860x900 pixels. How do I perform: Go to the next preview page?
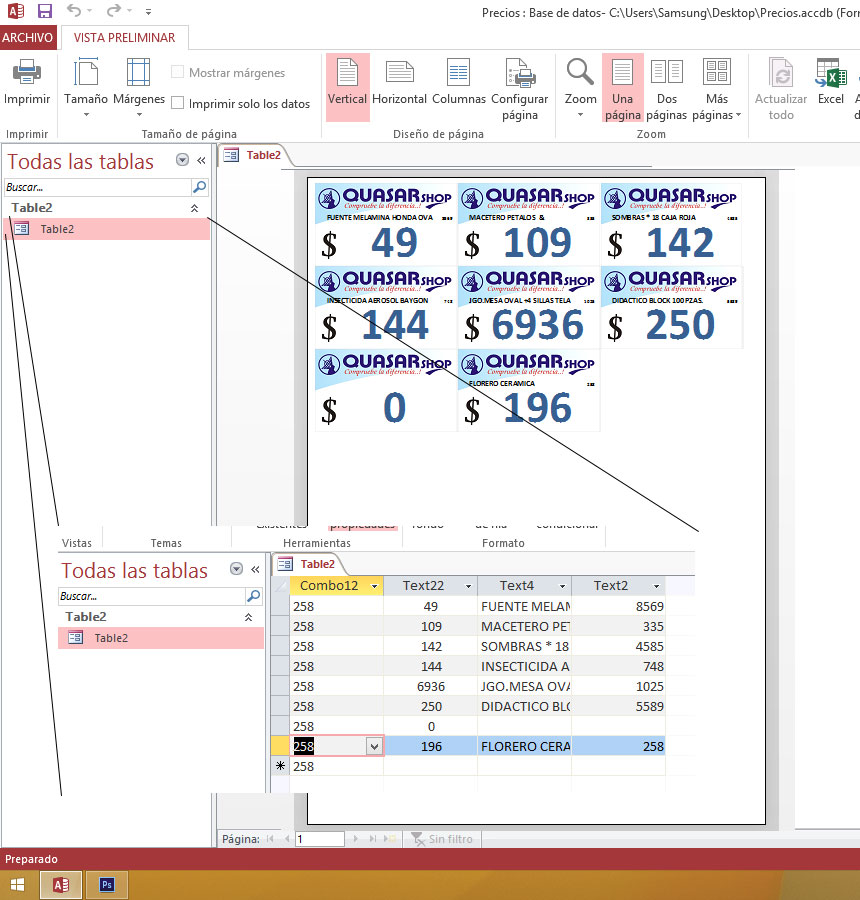pos(356,839)
